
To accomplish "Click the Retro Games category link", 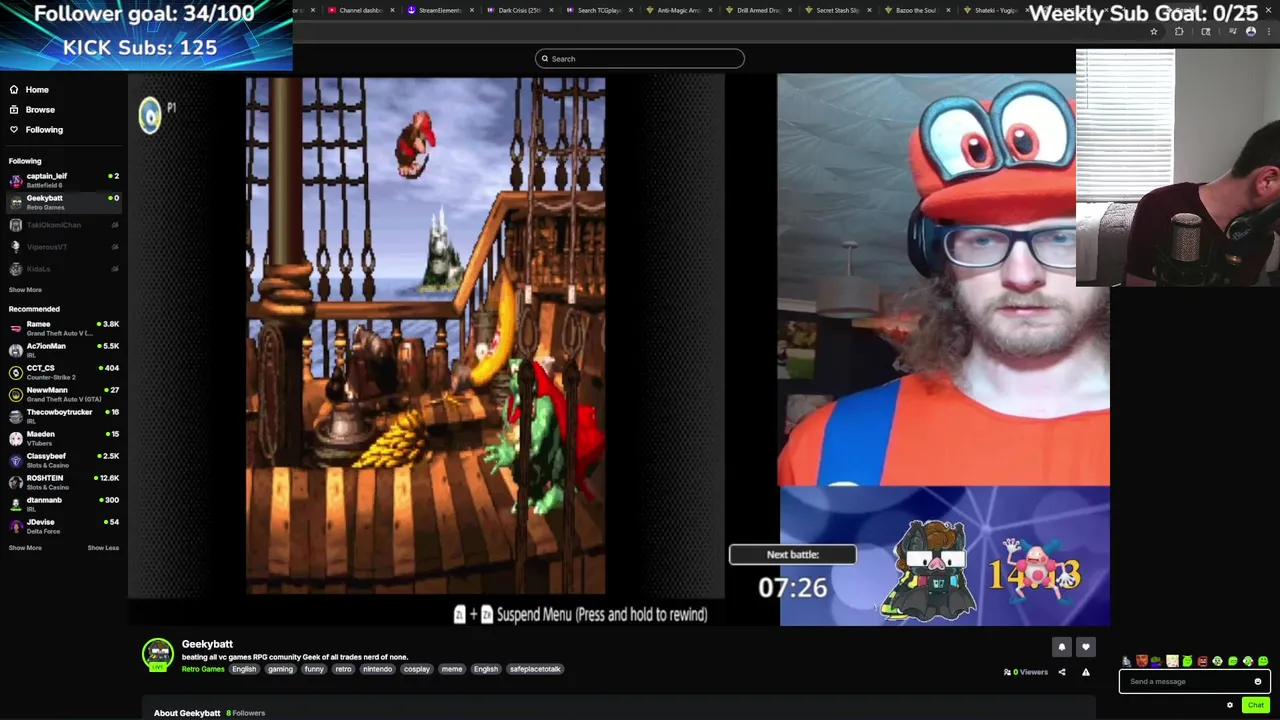I will 203,669.
